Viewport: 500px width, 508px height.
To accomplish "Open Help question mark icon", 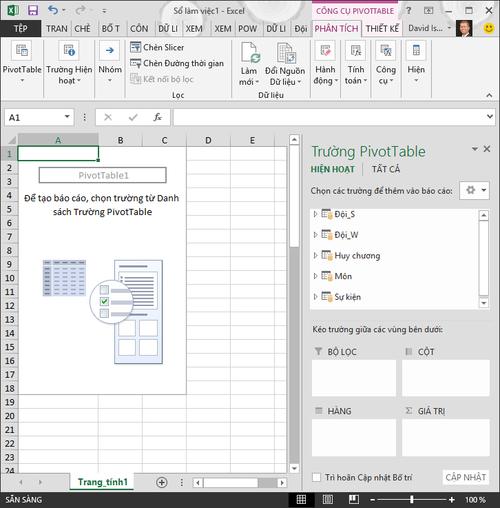I will coord(409,11).
